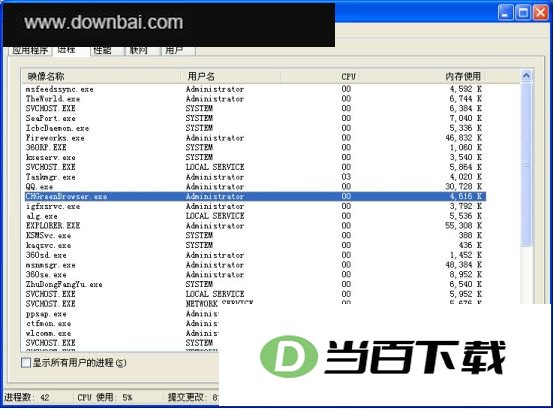Close the Task Manager window

(x=541, y=13)
